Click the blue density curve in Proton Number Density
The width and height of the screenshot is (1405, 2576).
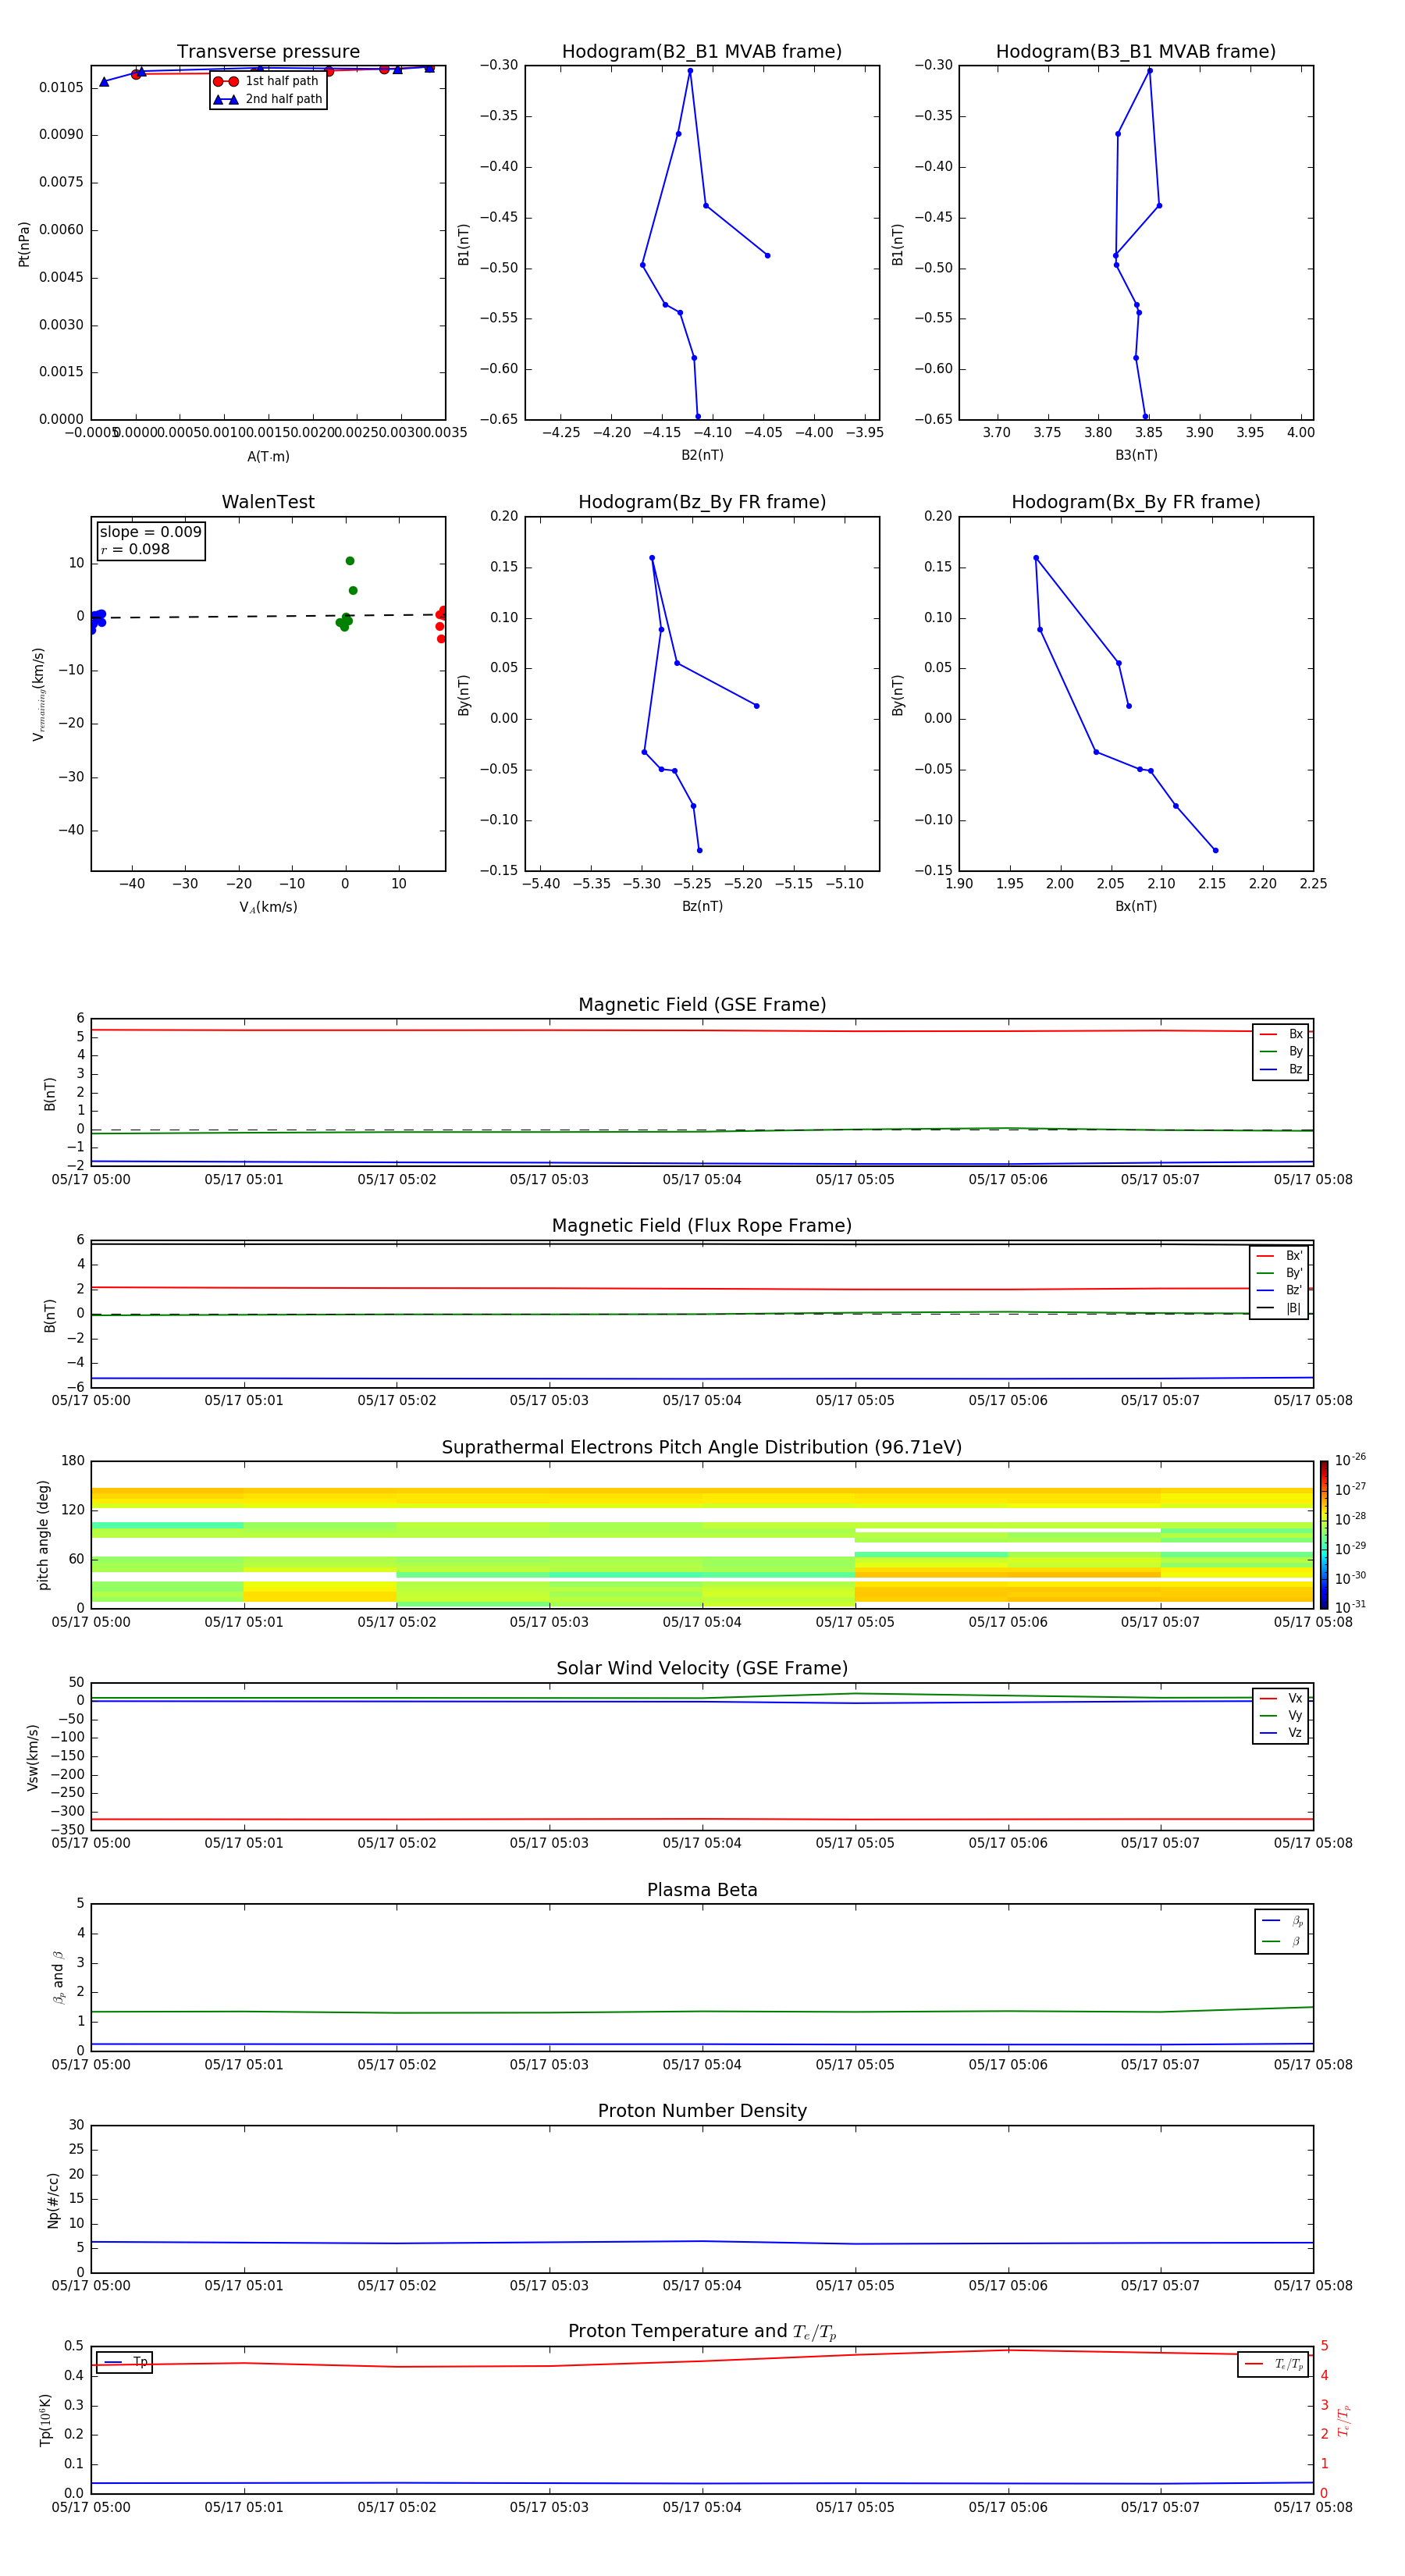(x=702, y=2242)
